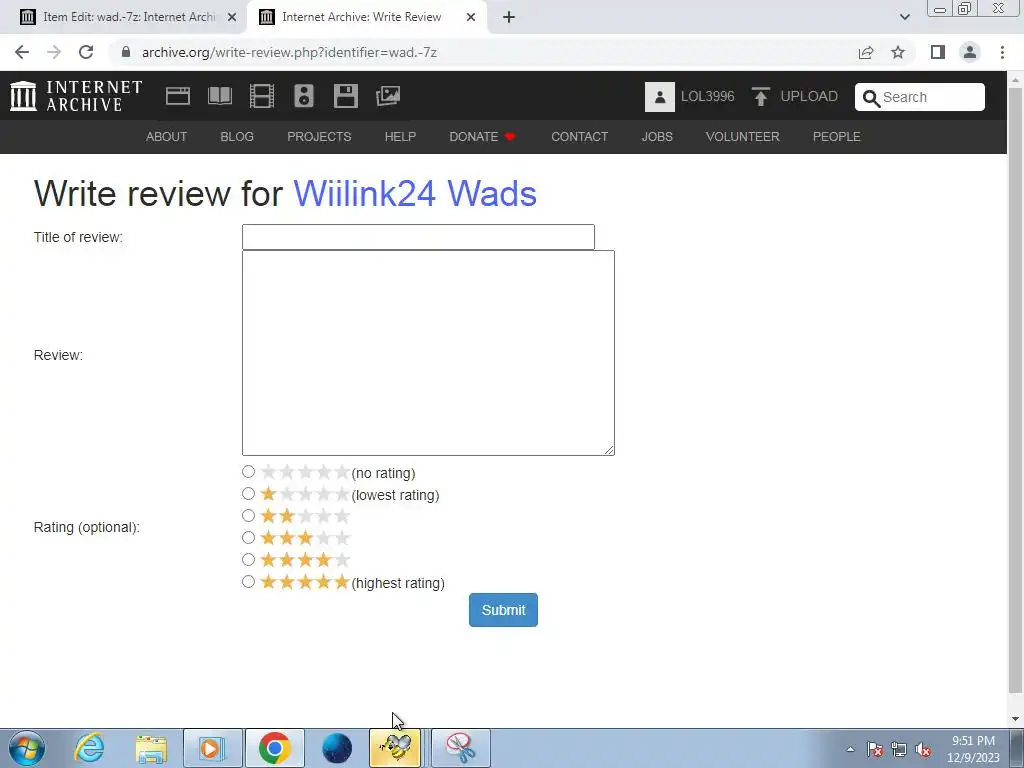1024x768 pixels.
Task: Expand the Chrome tab search chevron
Action: (x=904, y=17)
